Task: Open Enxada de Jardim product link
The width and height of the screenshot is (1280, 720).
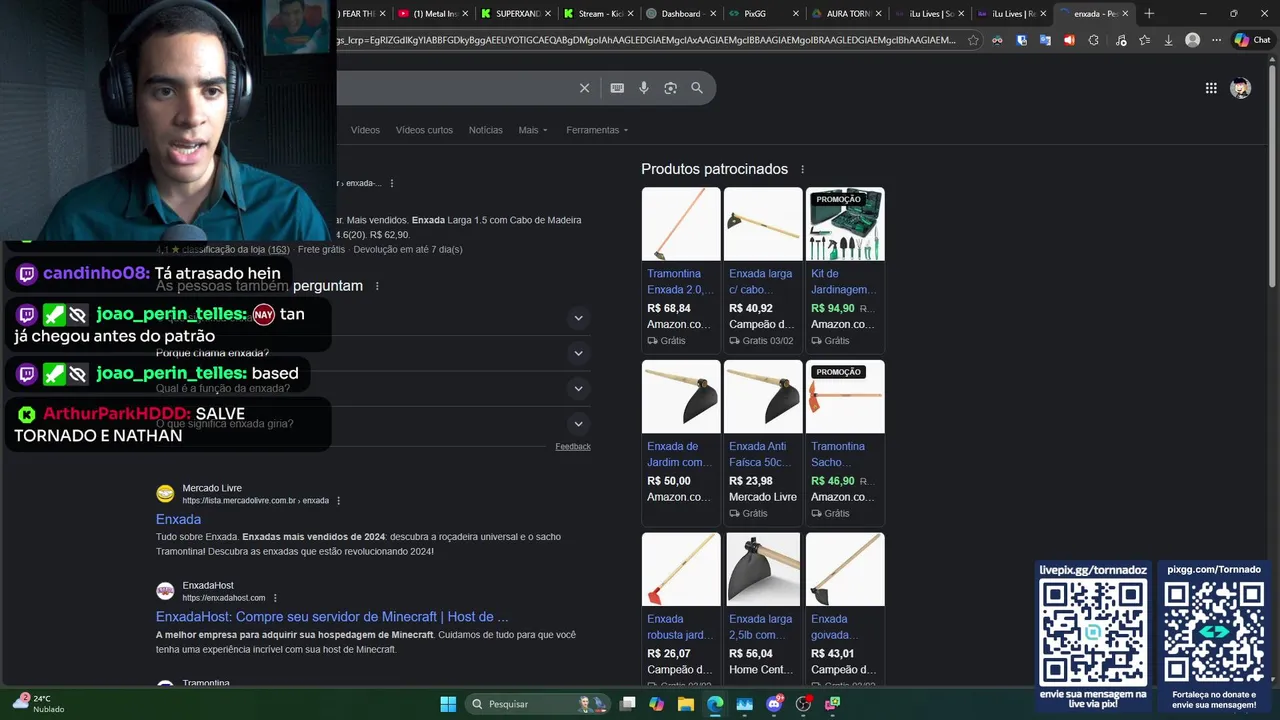Action: (680, 454)
